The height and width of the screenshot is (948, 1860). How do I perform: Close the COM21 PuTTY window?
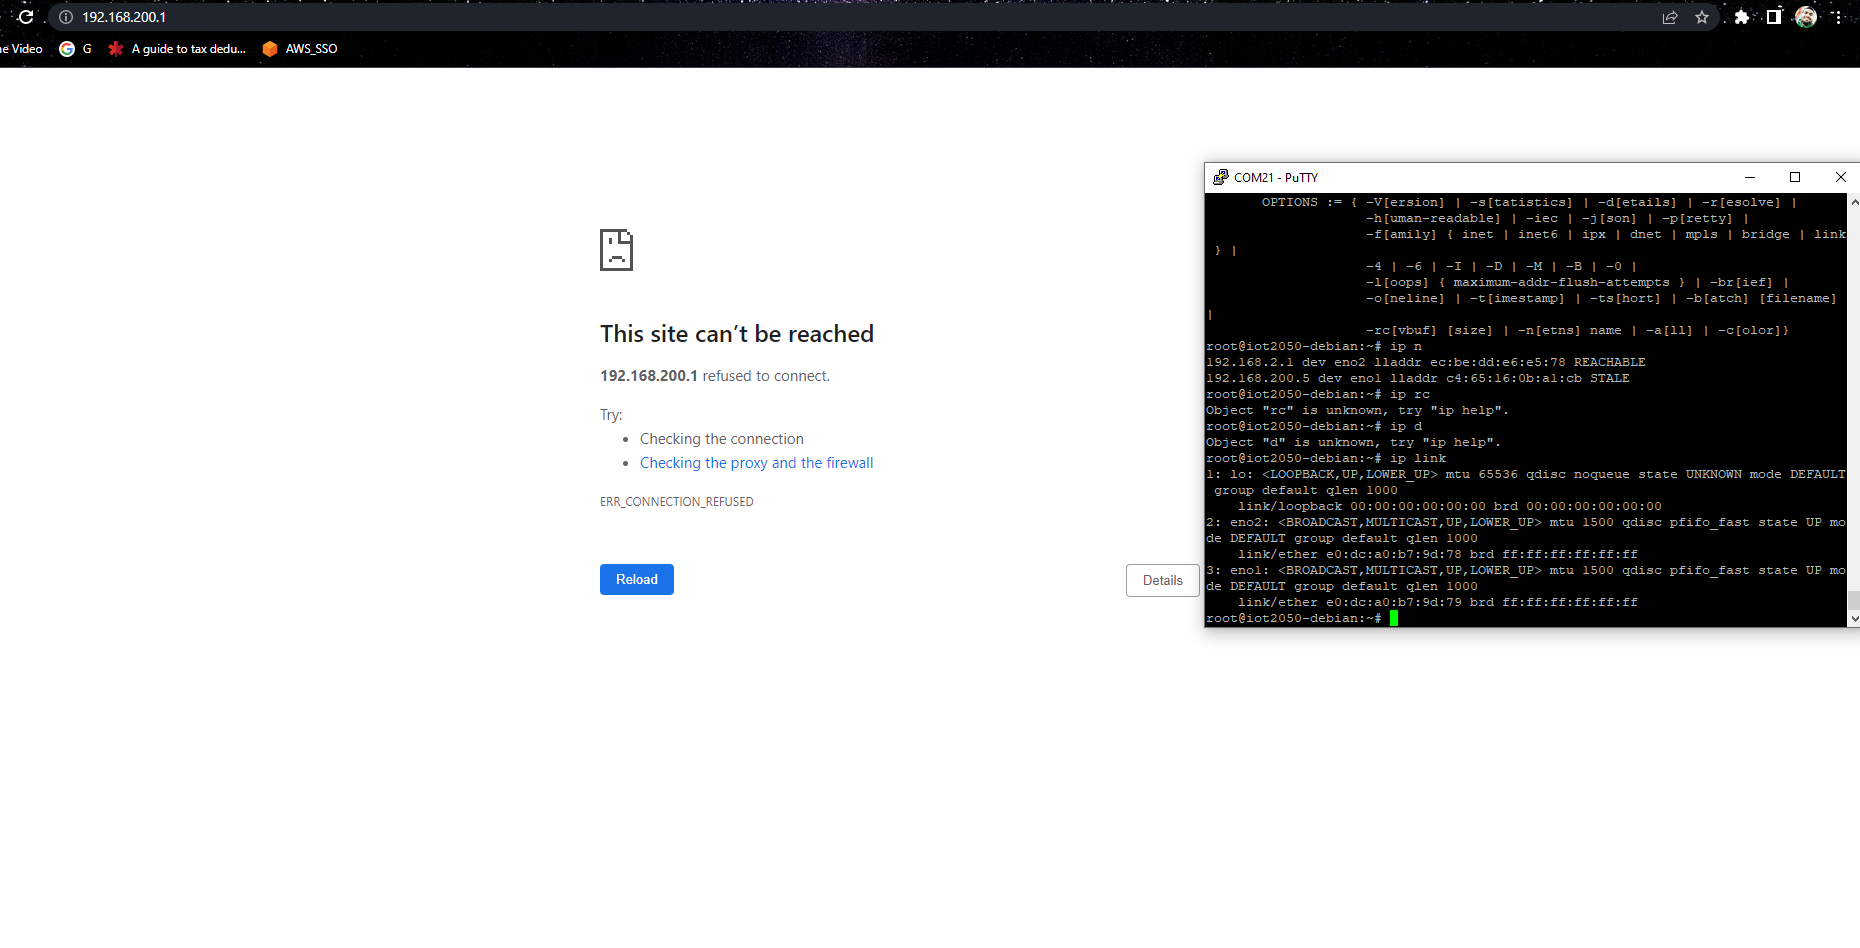(1840, 177)
